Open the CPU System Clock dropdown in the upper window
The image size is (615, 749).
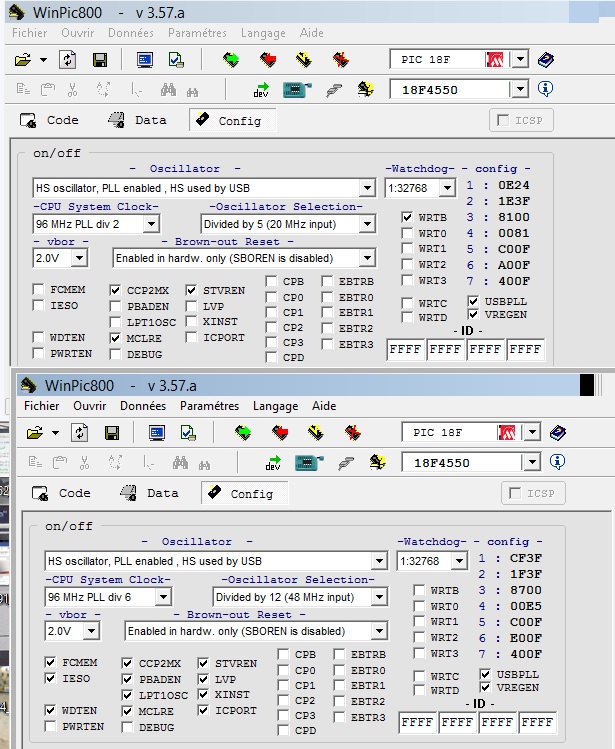point(151,224)
